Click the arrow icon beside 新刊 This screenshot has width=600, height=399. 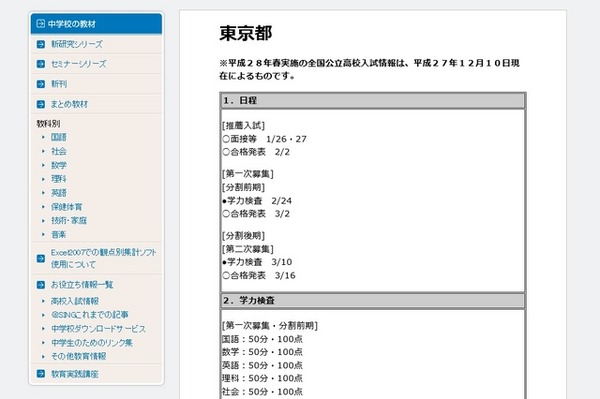pyautogui.click(x=41, y=84)
